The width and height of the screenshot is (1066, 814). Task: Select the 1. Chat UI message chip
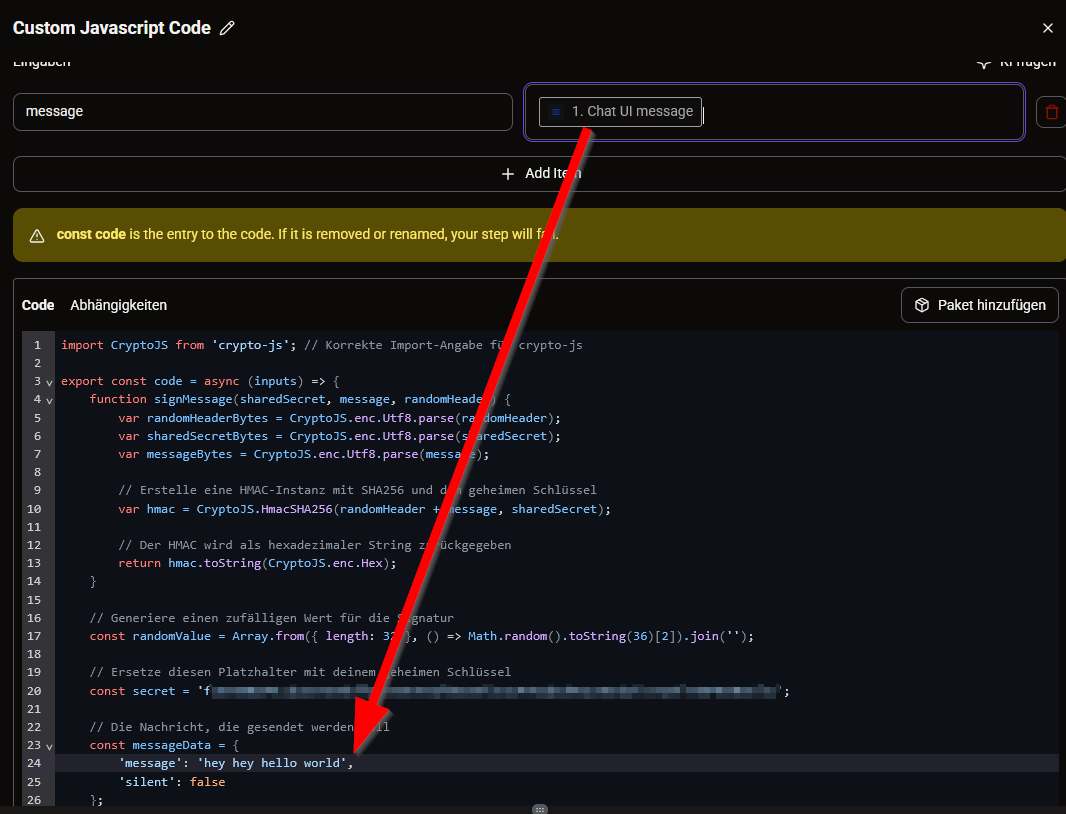(620, 112)
